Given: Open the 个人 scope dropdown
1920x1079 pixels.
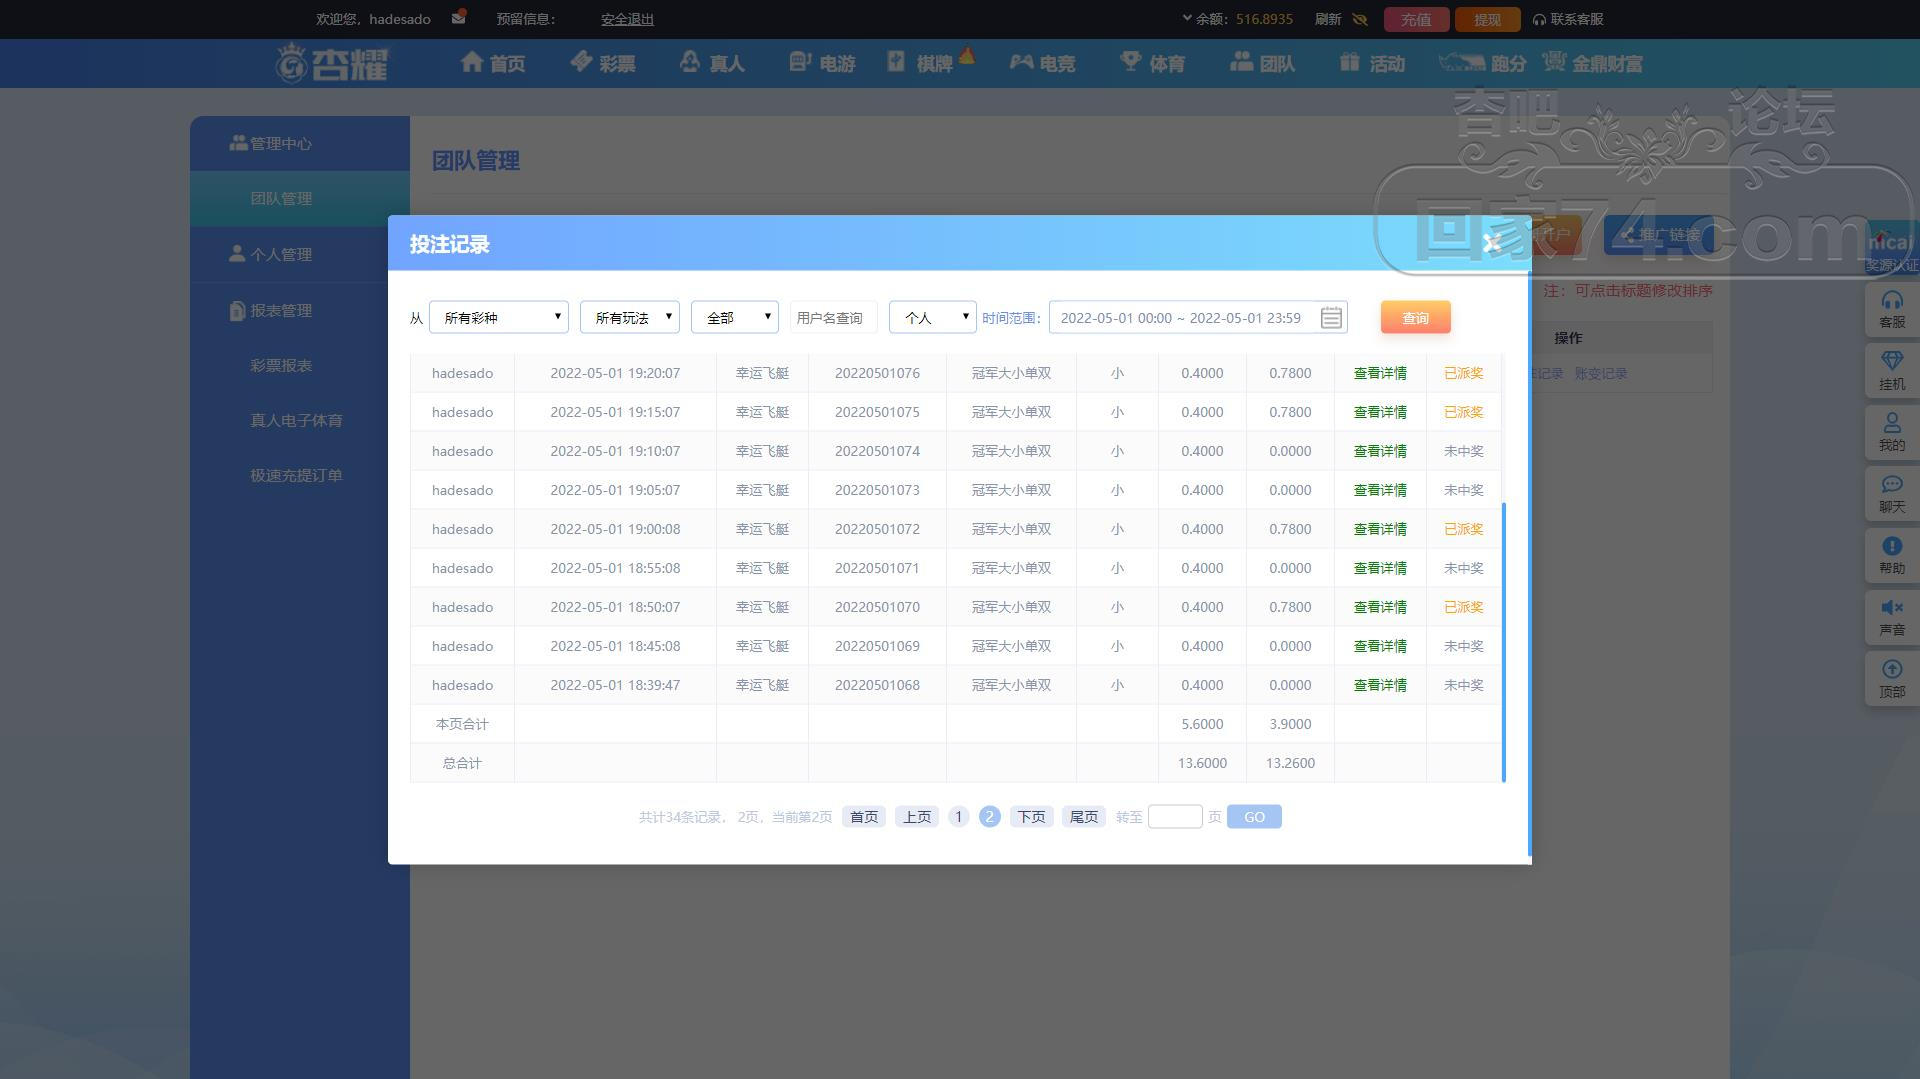Looking at the screenshot, I should point(933,317).
